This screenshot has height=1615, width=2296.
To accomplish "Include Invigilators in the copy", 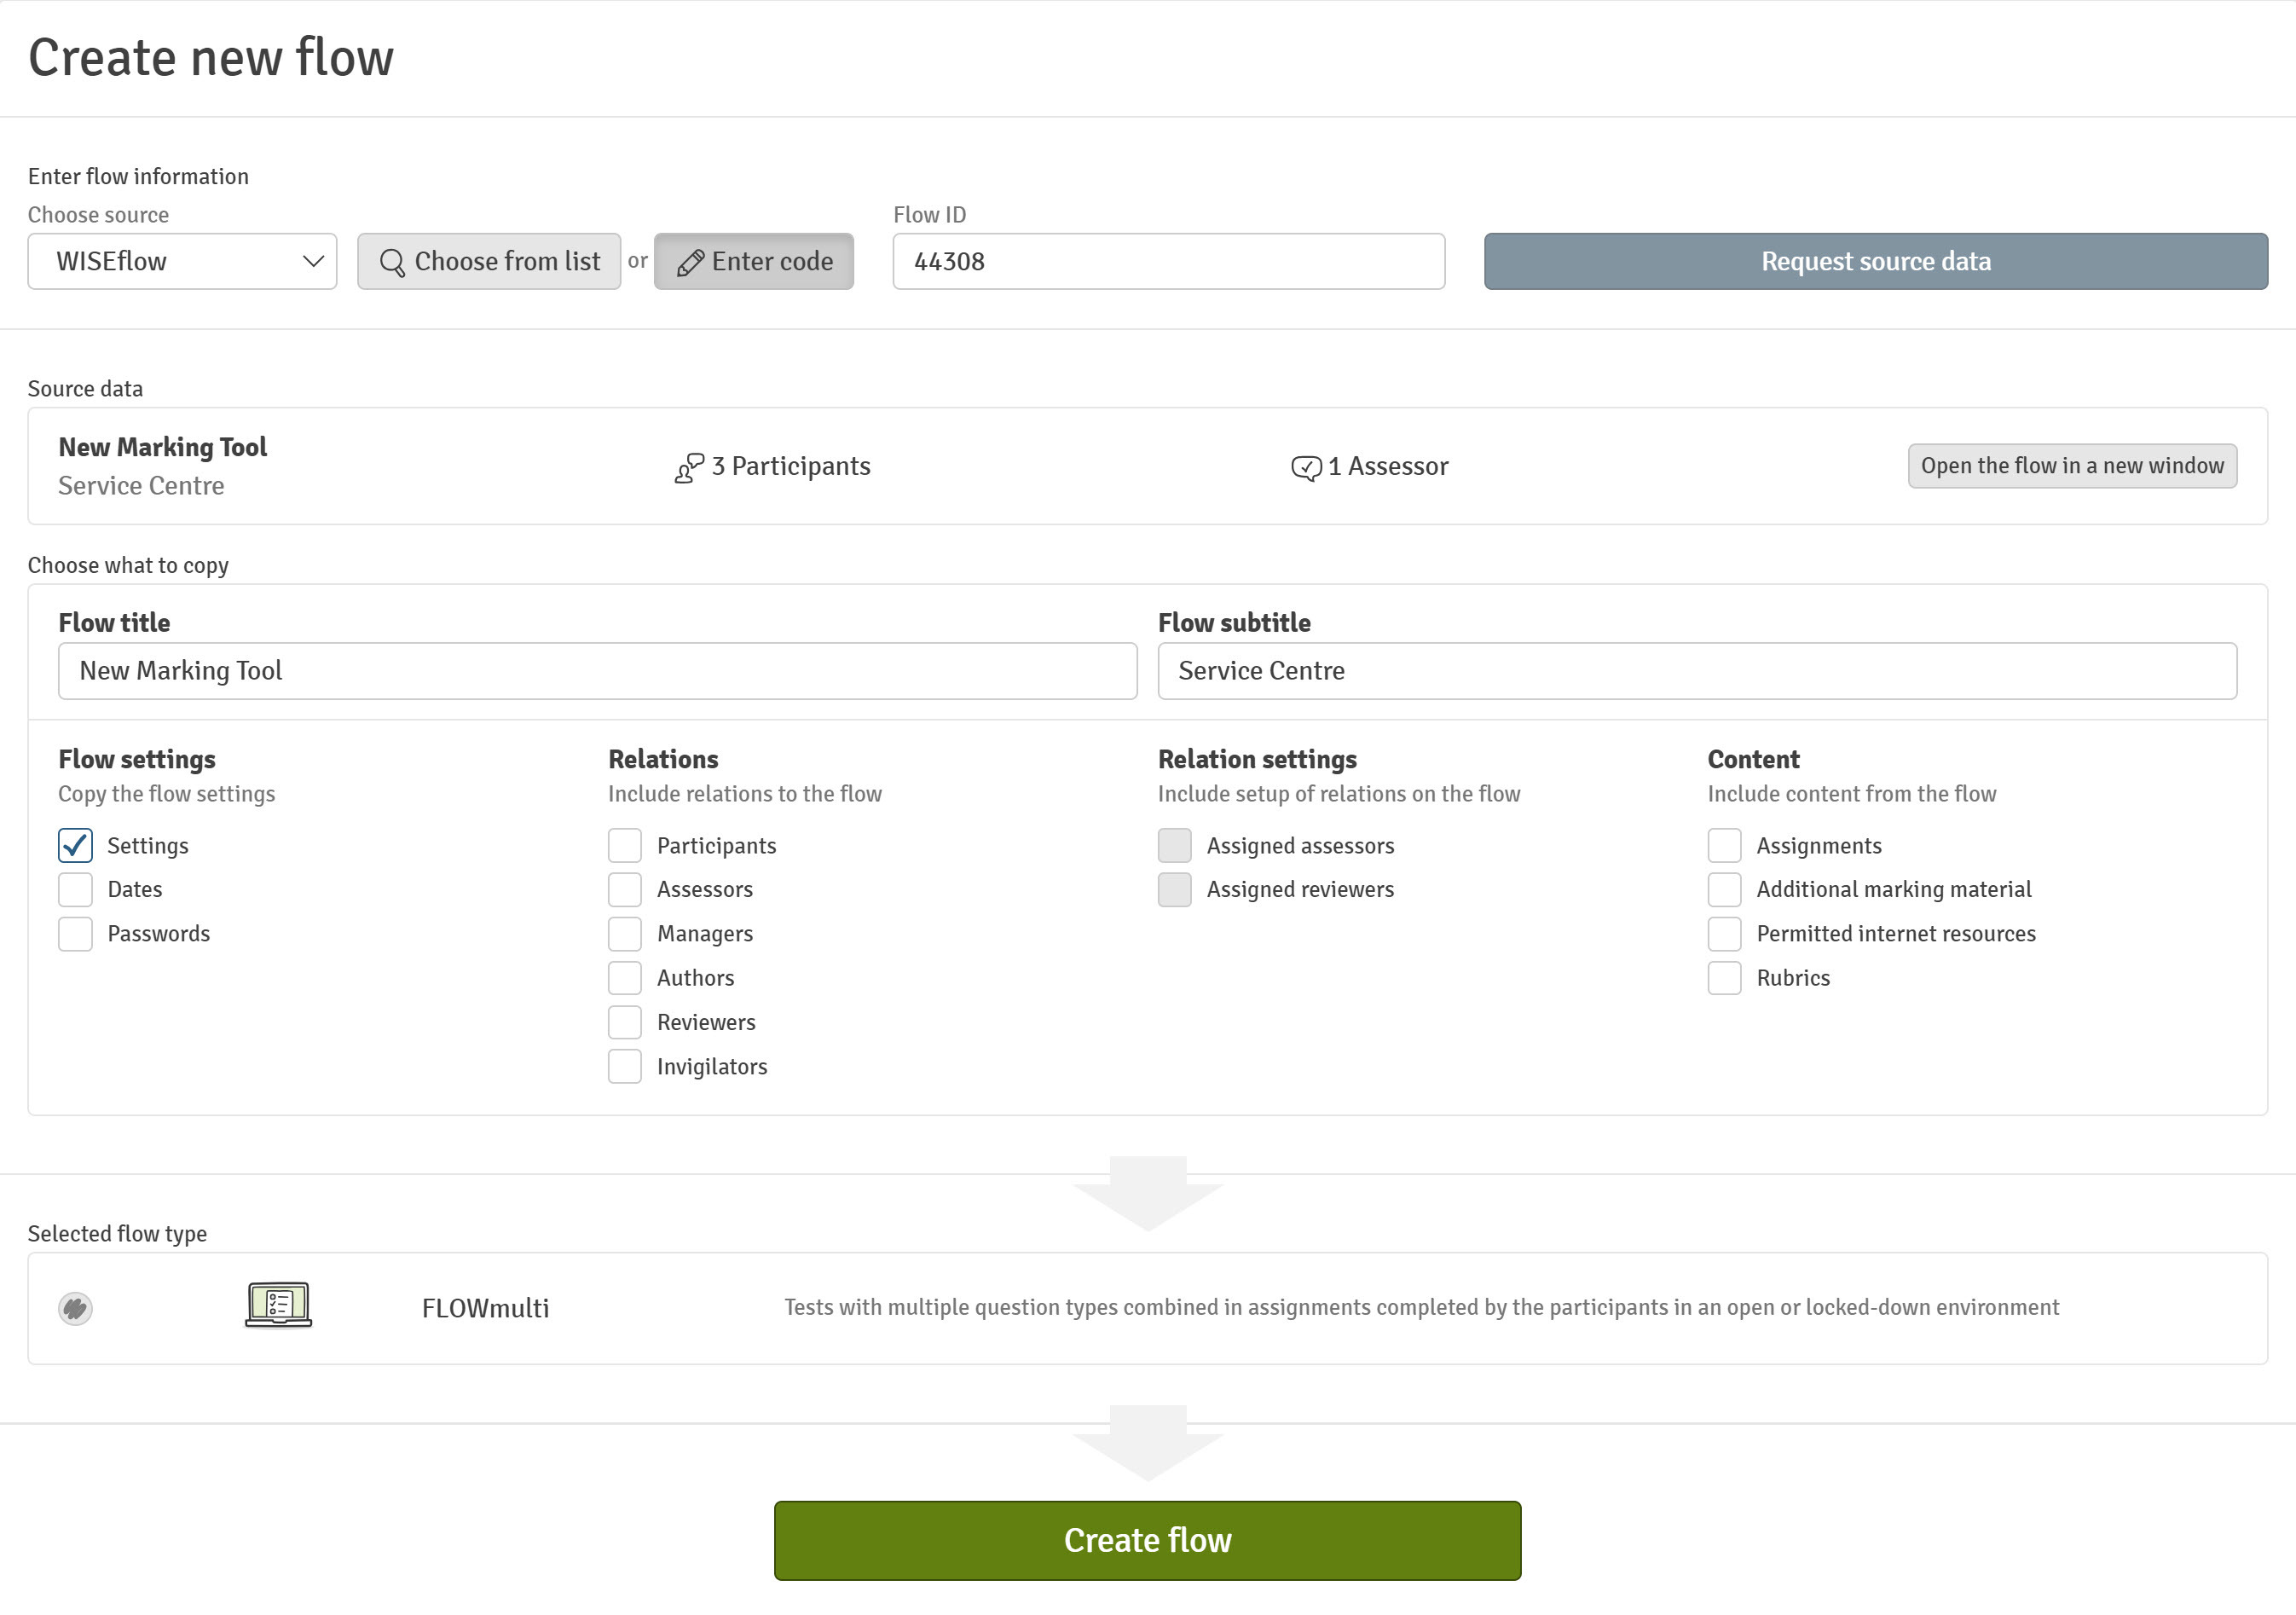I will click(625, 1067).
